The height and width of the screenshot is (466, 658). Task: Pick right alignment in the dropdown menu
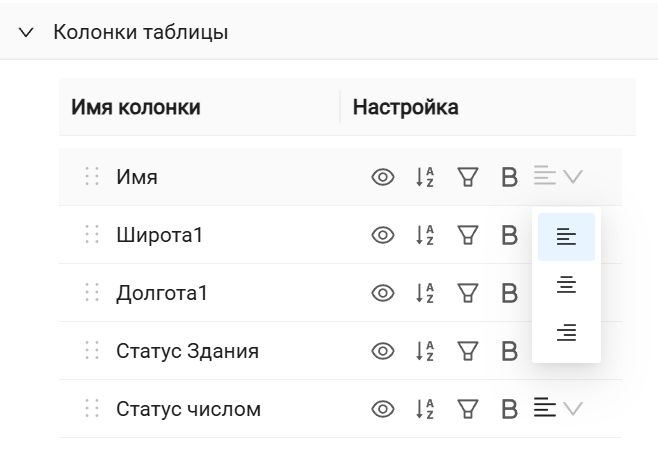566,333
